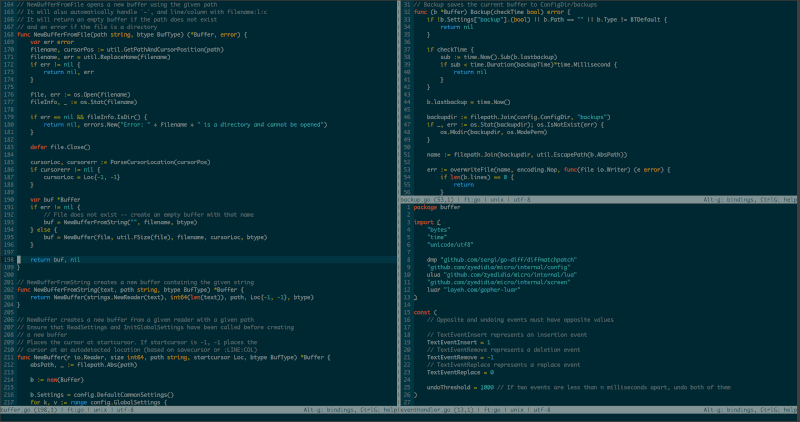Click the ParseCursorLocation(cursorPos) line
This screenshot has height=422, width=800.
tap(120, 162)
